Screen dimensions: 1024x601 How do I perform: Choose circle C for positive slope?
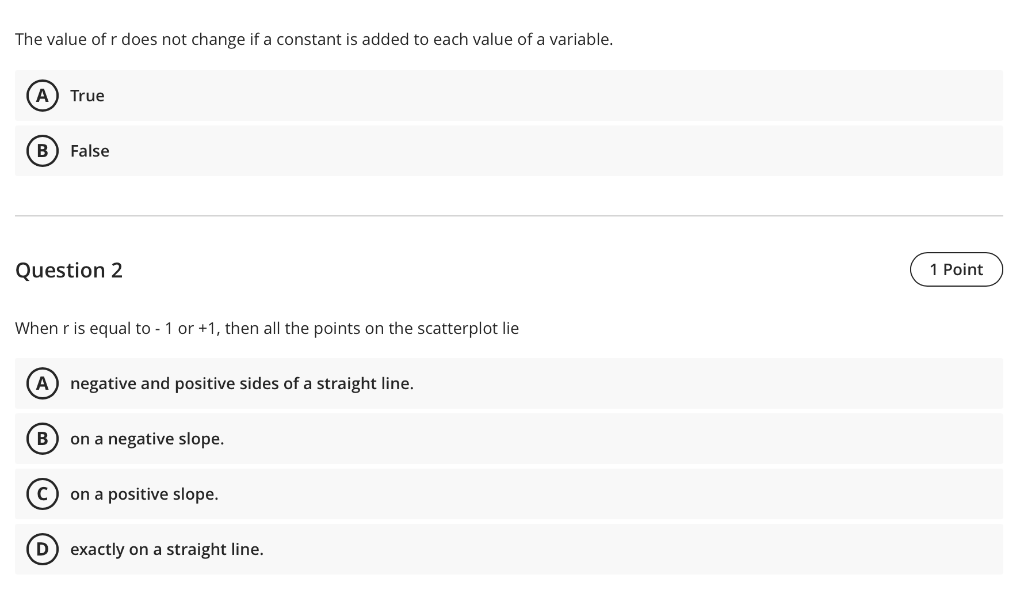coord(42,494)
